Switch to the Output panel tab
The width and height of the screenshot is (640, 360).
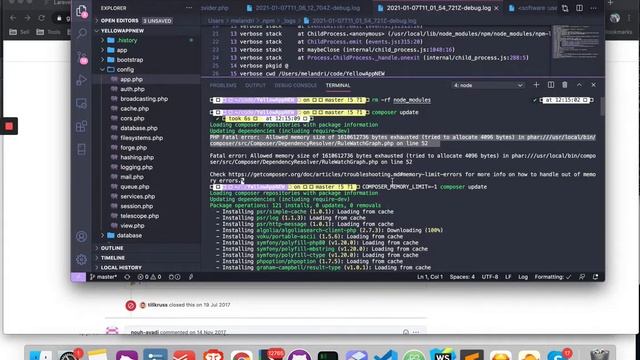pos(255,85)
